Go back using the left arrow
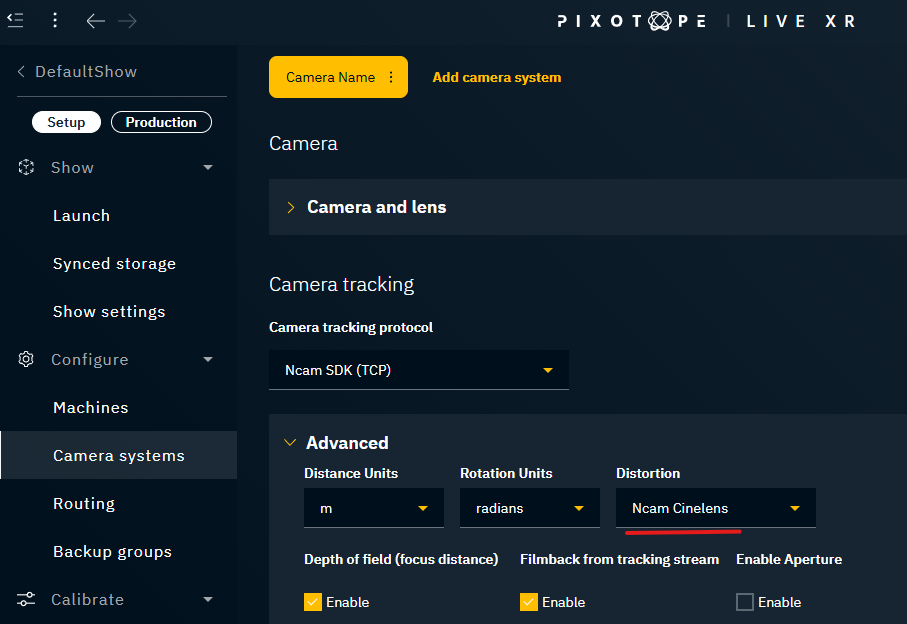The width and height of the screenshot is (907, 624). click(95, 20)
